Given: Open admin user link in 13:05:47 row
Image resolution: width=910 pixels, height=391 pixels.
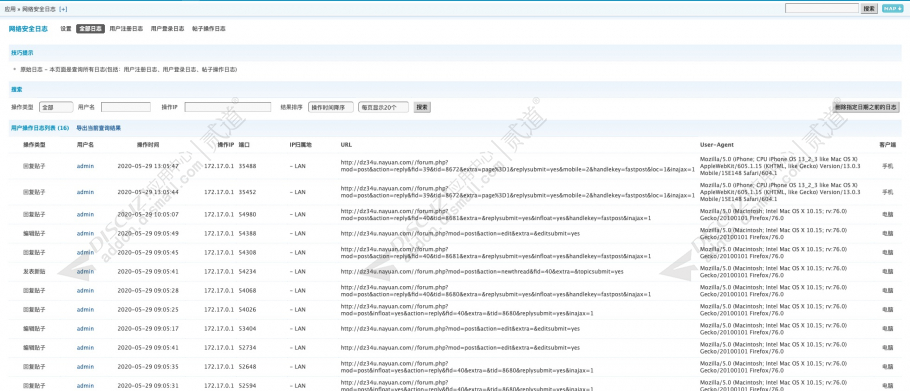Looking at the screenshot, I should (85, 166).
